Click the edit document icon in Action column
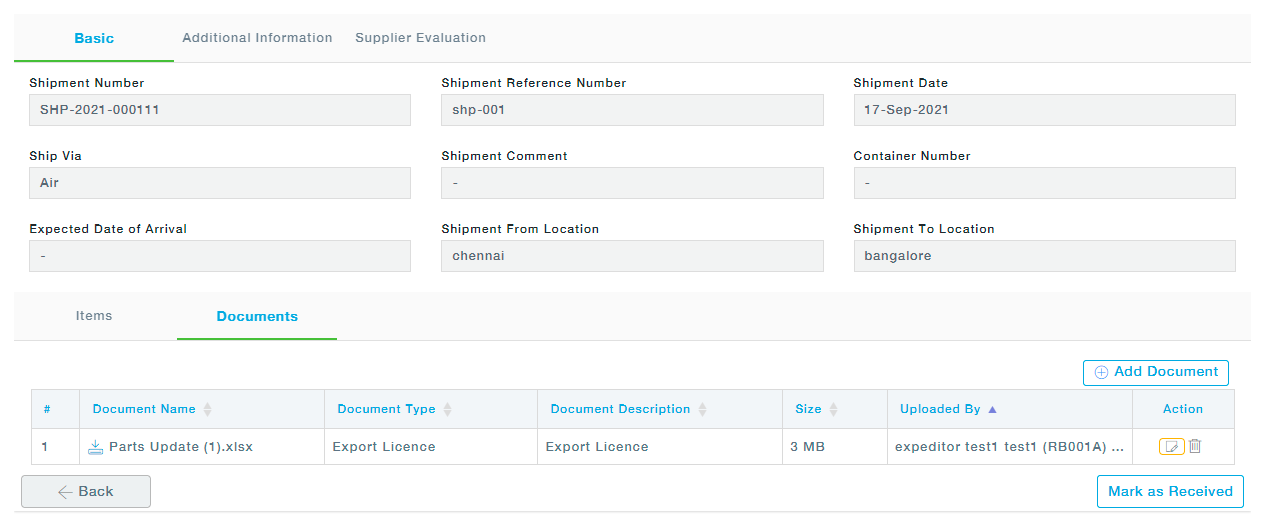1264x518 pixels. (x=1171, y=447)
